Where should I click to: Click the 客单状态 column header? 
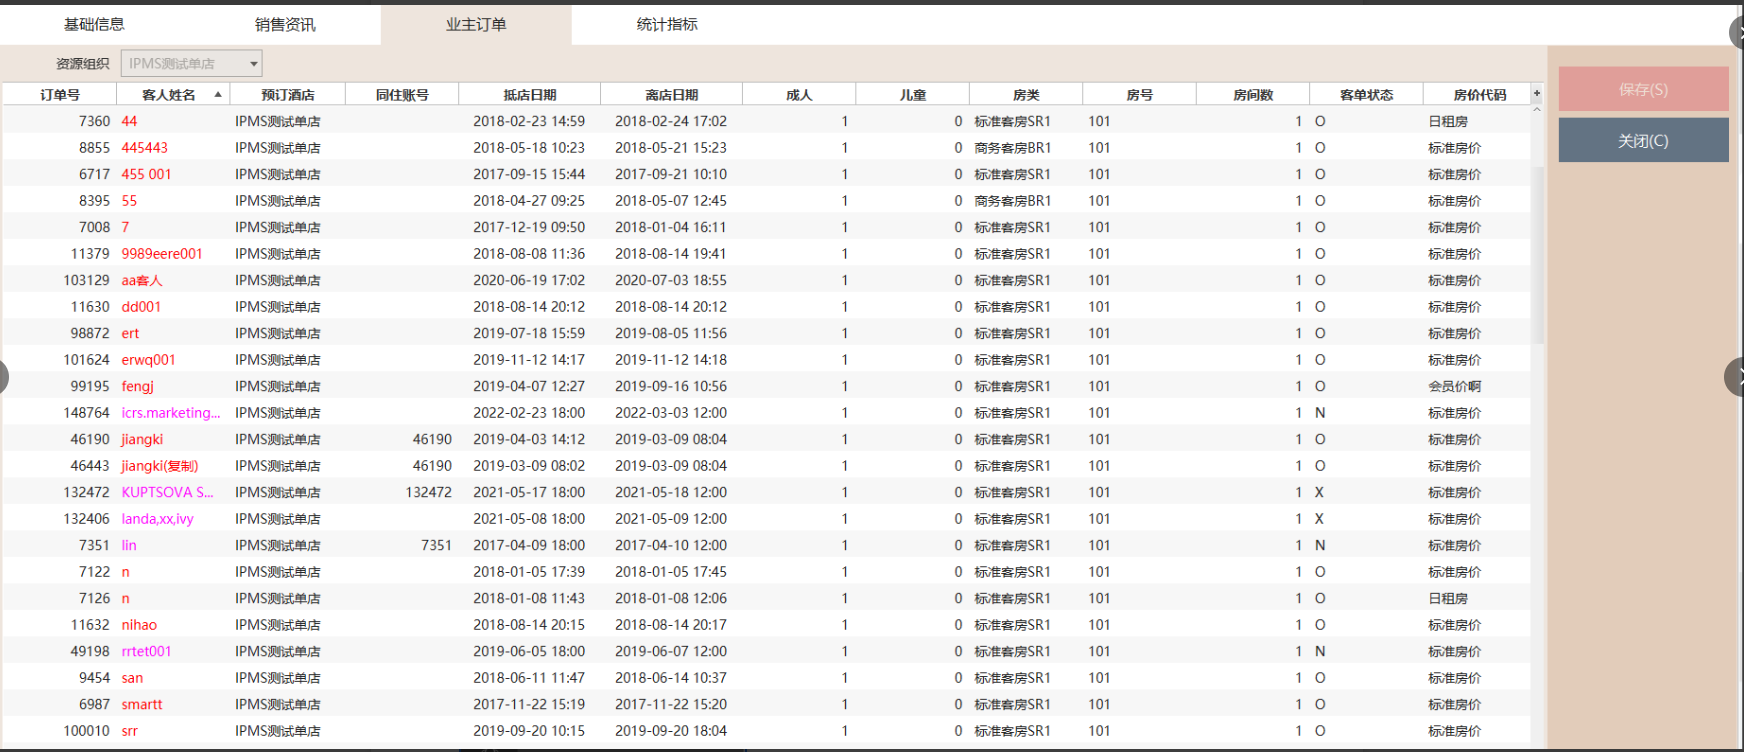(x=1367, y=95)
